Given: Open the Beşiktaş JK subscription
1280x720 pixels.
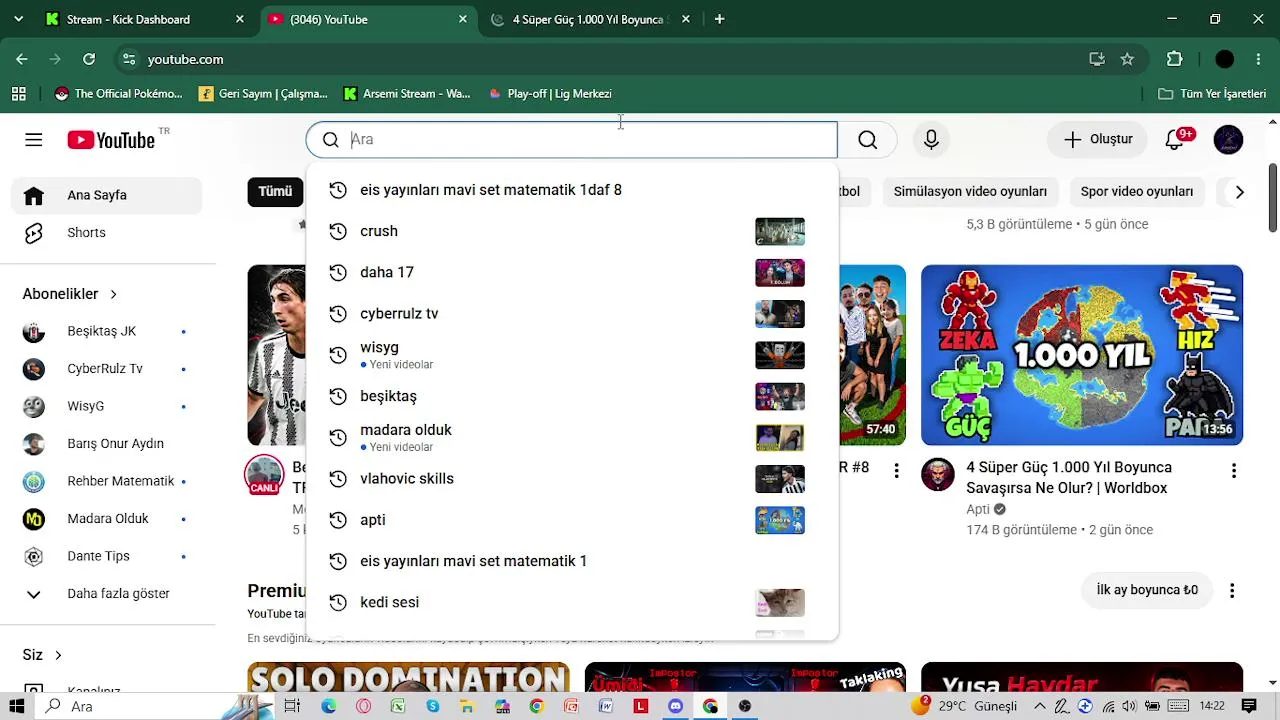Looking at the screenshot, I should tap(106, 331).
